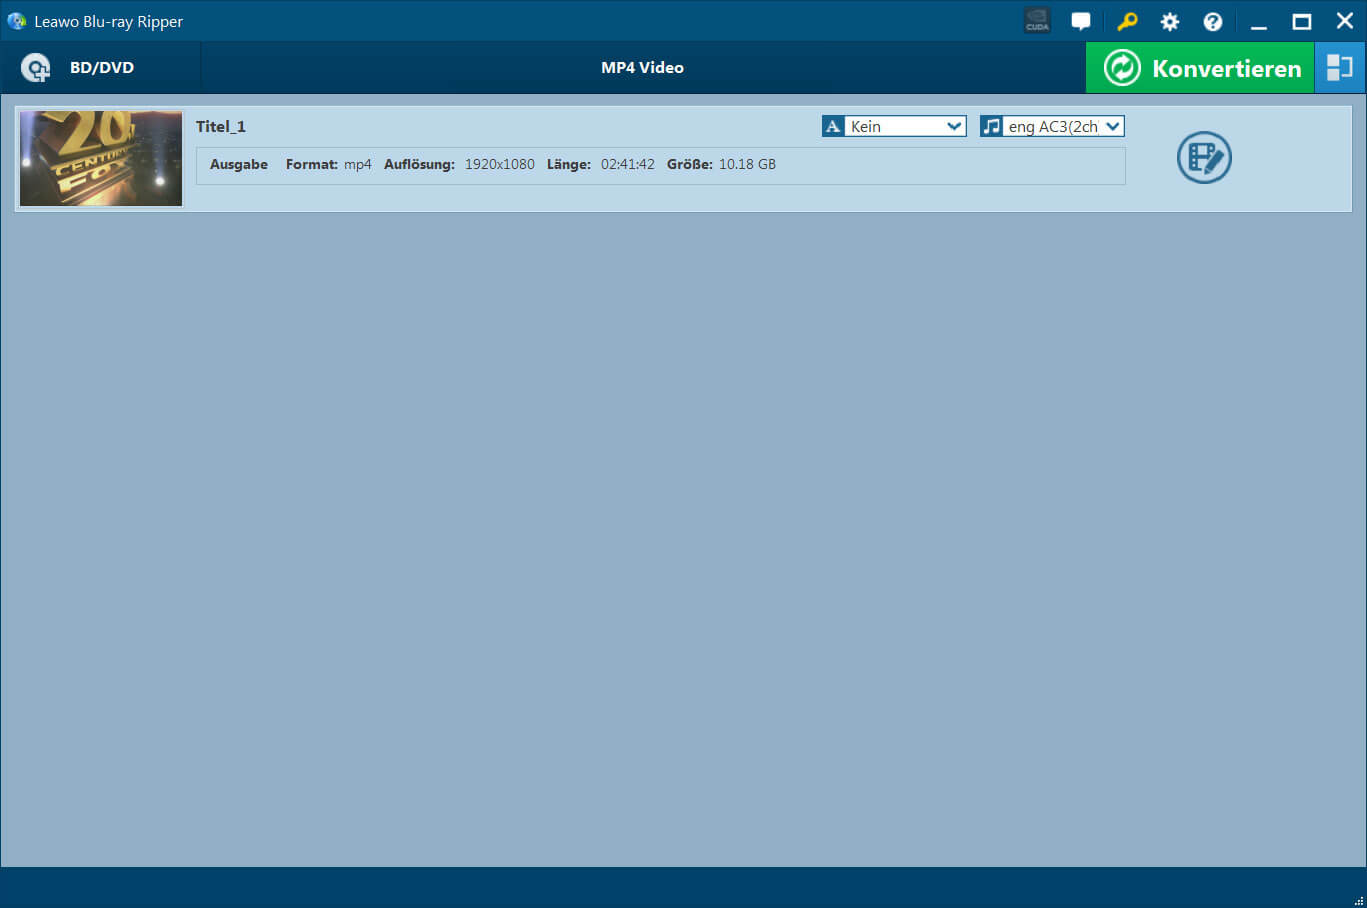Open the feedback speech bubble icon
This screenshot has width=1367, height=908.
coord(1081,21)
